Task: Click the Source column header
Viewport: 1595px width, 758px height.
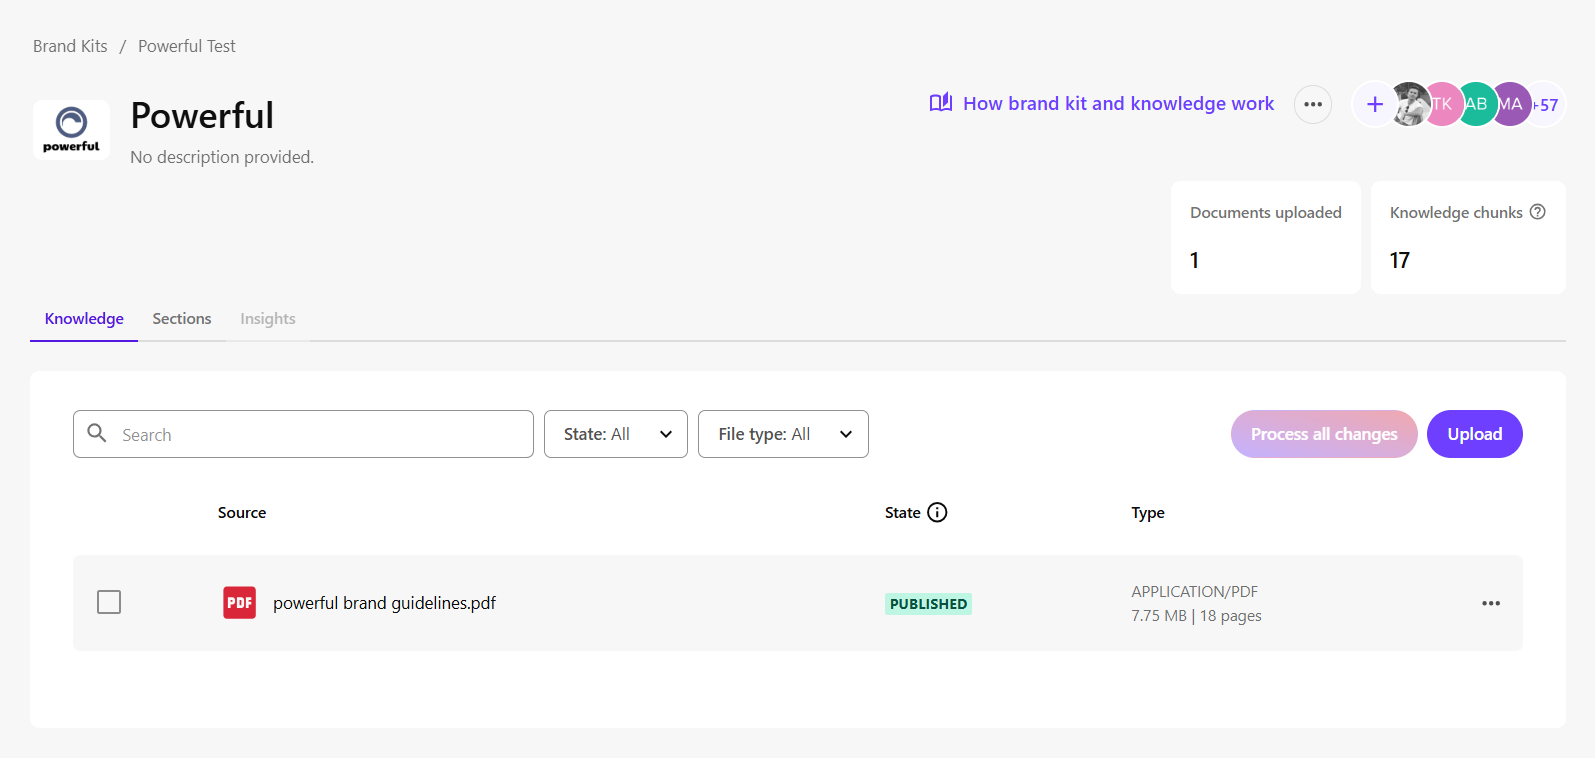Action: (242, 512)
